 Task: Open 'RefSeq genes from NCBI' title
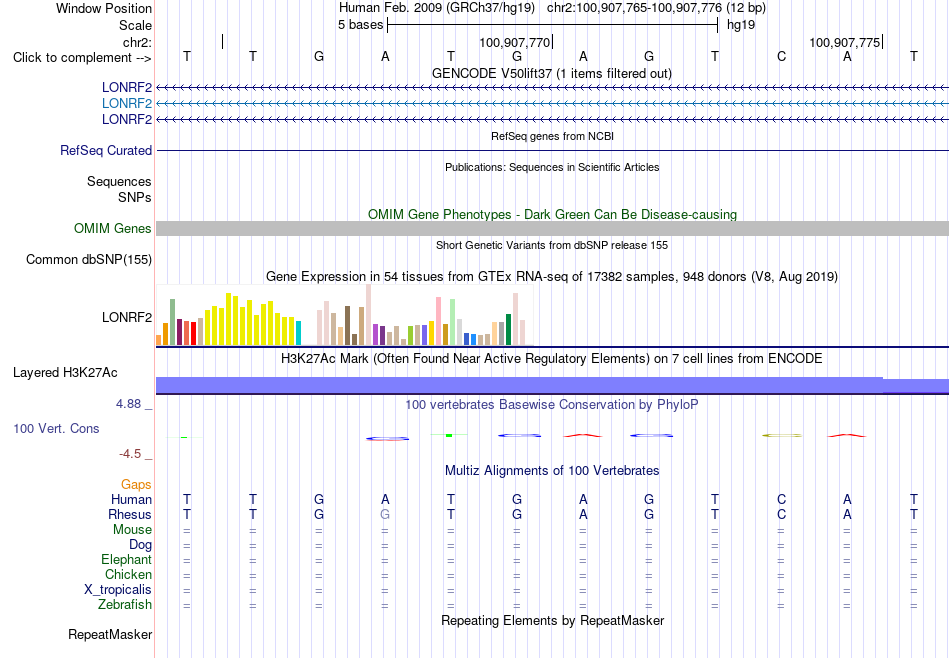point(552,136)
